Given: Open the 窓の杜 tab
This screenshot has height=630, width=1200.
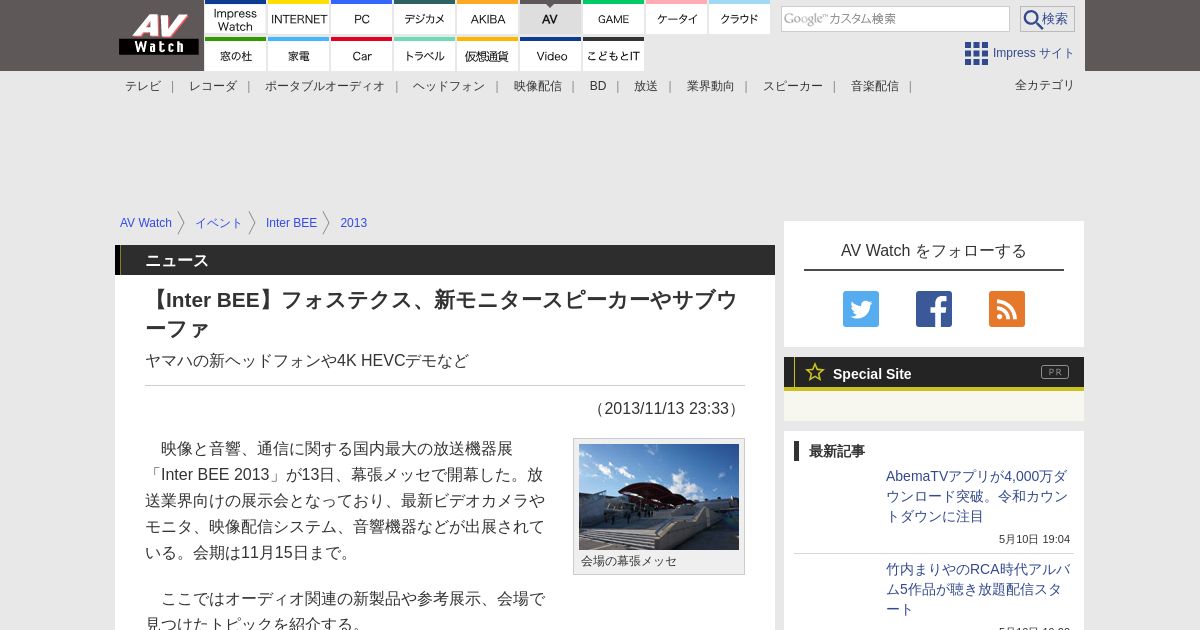Looking at the screenshot, I should click(x=235, y=54).
